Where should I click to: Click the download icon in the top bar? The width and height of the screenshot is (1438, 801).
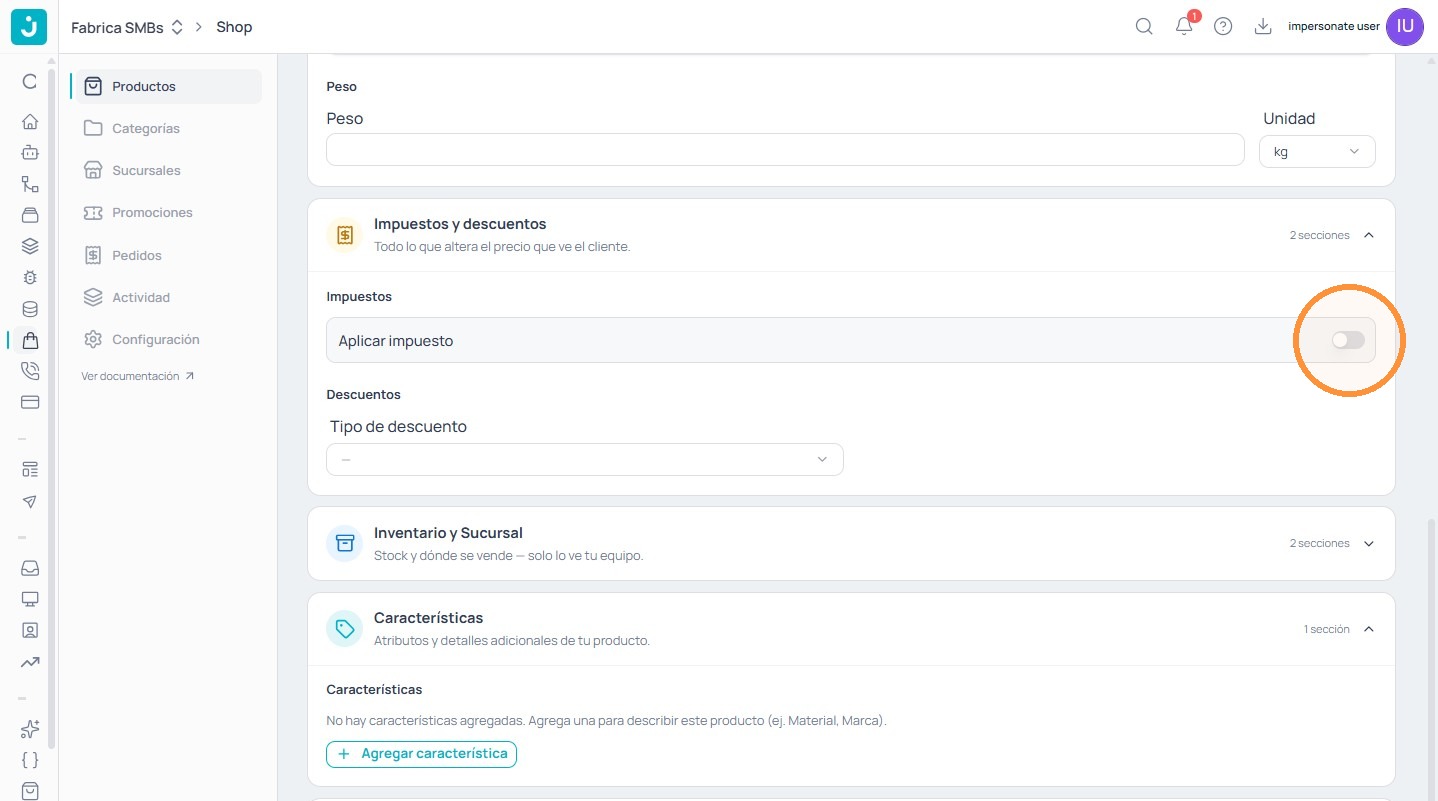[x=1263, y=27]
